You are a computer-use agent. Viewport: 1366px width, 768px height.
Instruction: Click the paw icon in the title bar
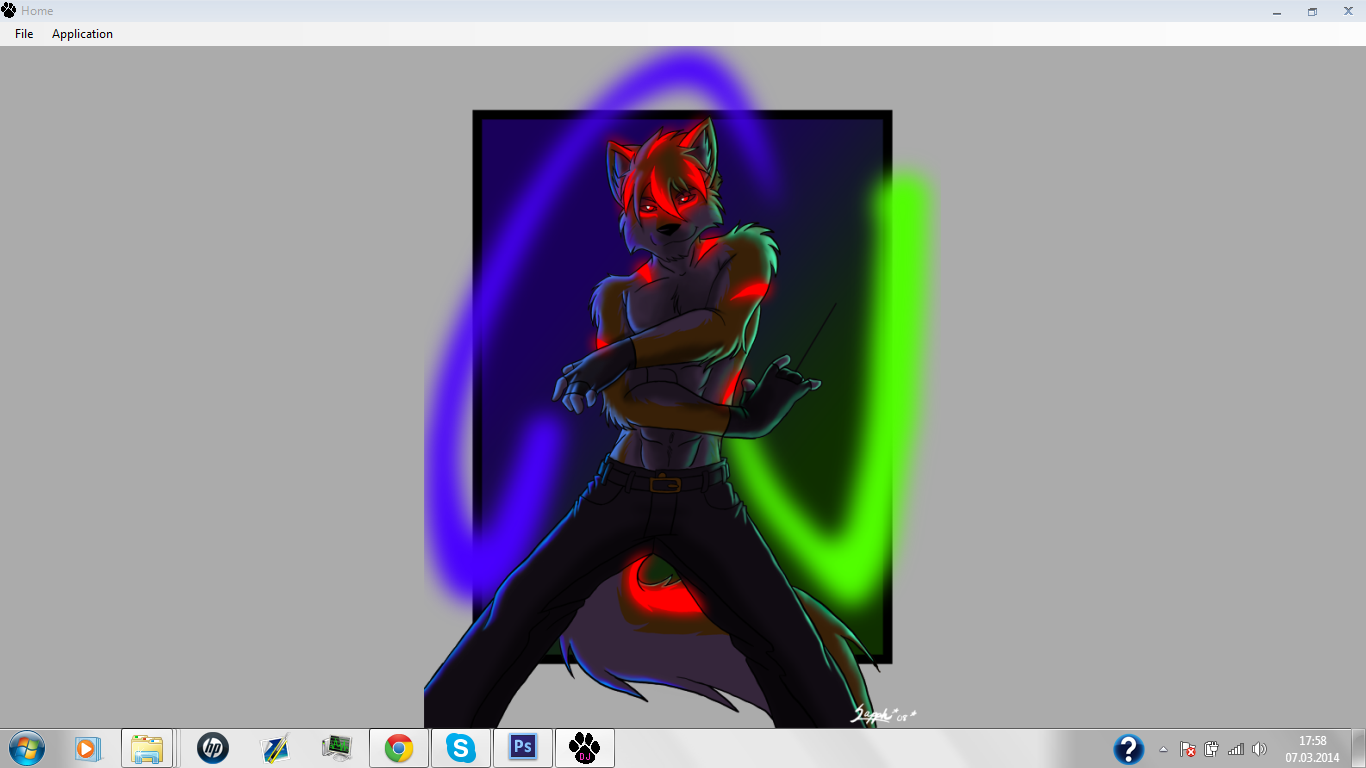[9, 11]
